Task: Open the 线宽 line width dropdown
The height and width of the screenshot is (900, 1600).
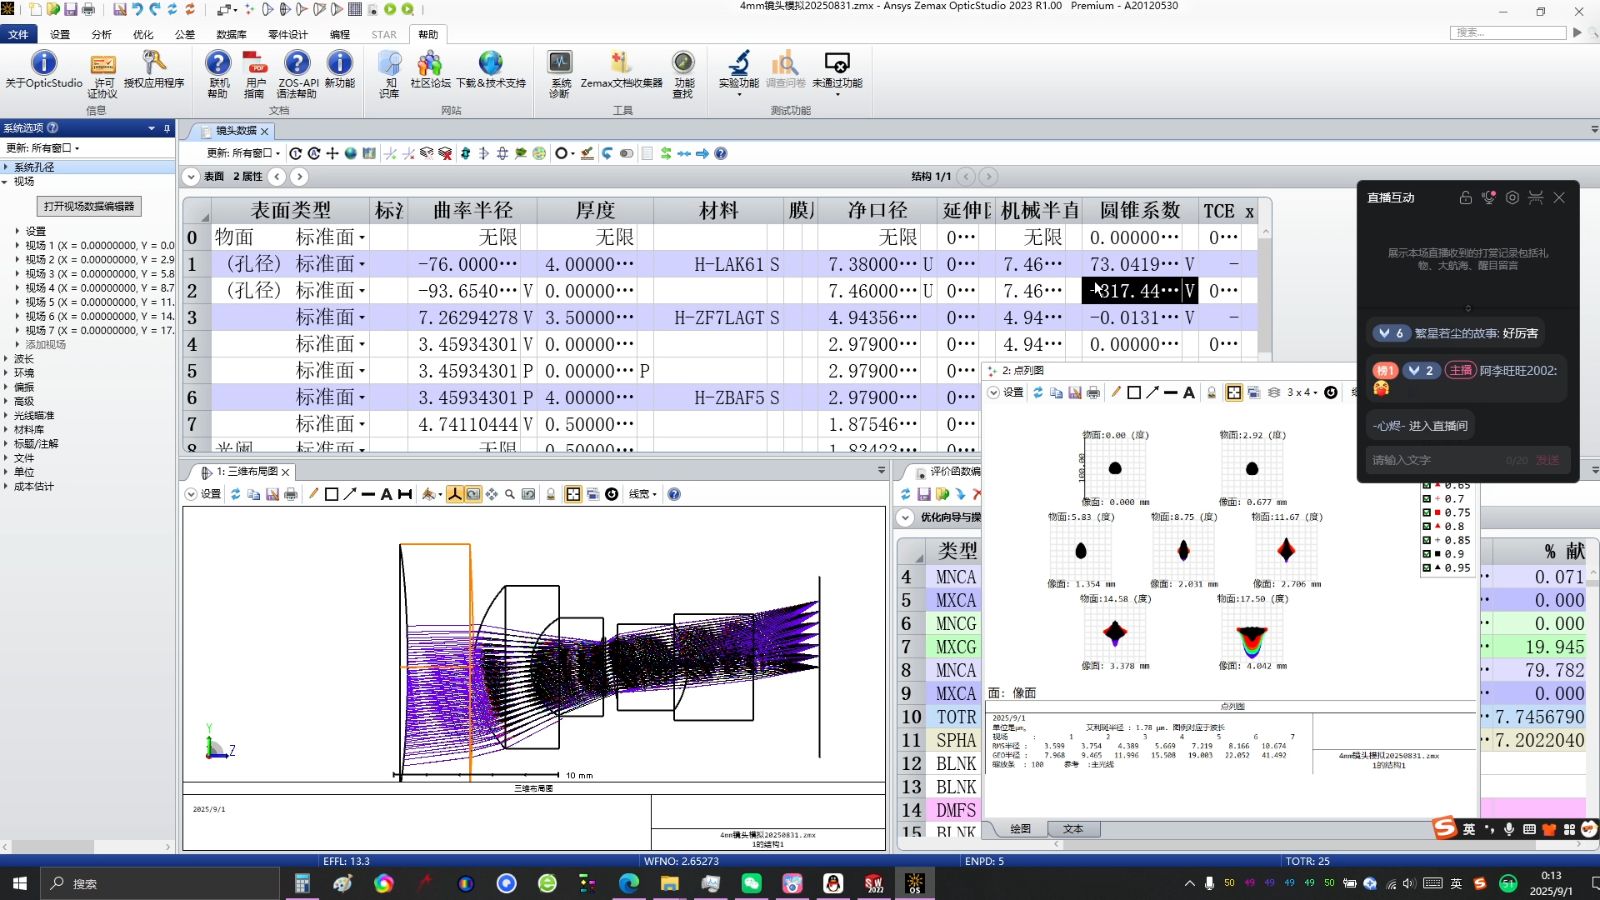Action: point(642,494)
